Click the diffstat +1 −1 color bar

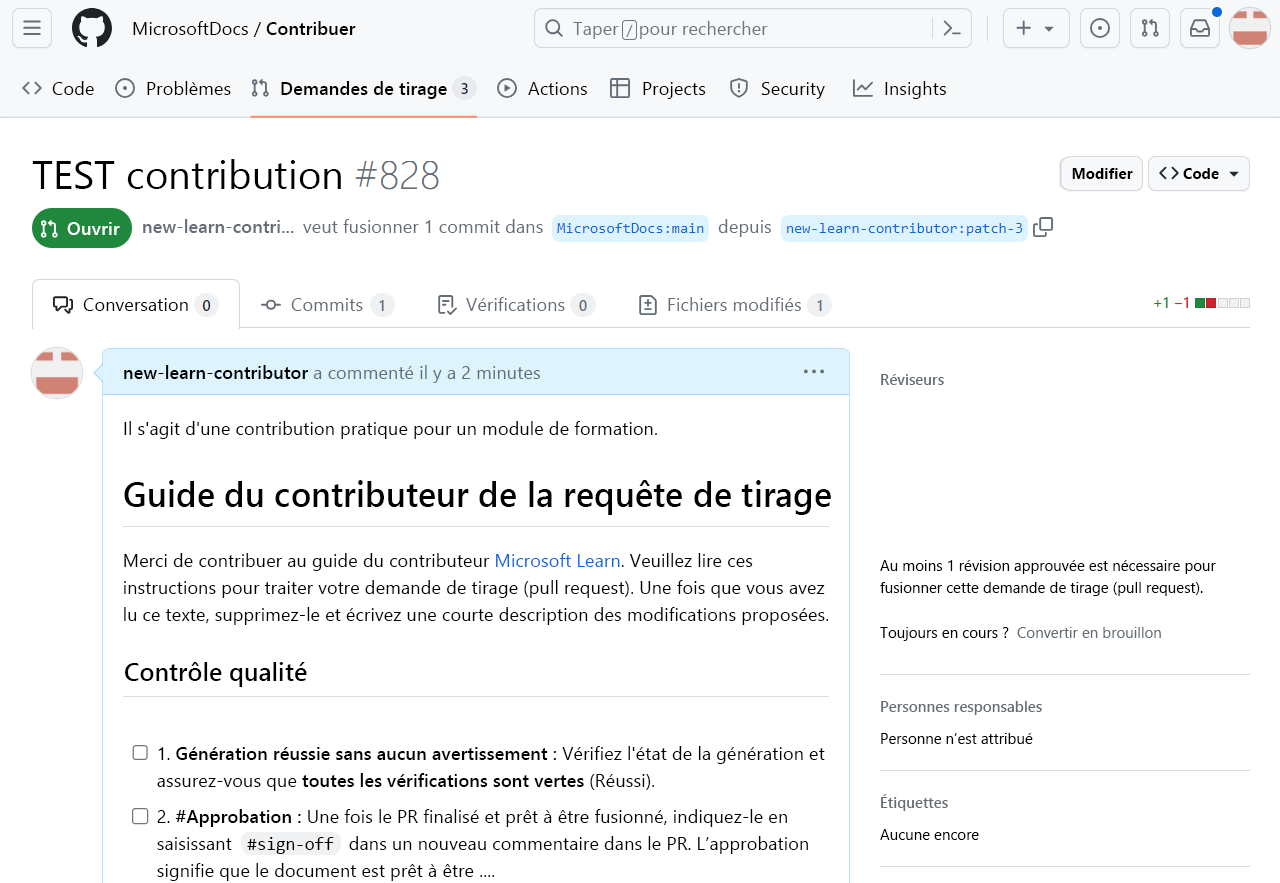click(1222, 303)
